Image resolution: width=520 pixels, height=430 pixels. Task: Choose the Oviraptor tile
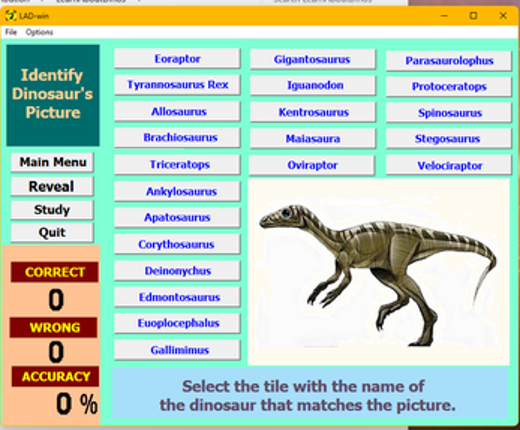pos(312,165)
